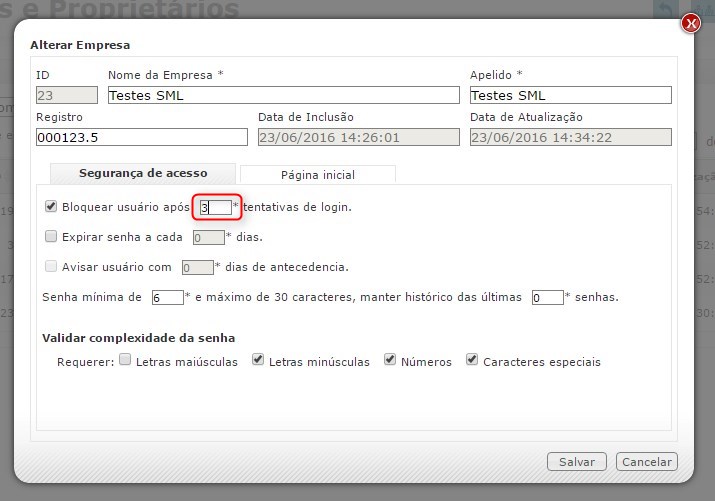Click the login attempts number field
The width and height of the screenshot is (715, 501).
[x=215, y=207]
